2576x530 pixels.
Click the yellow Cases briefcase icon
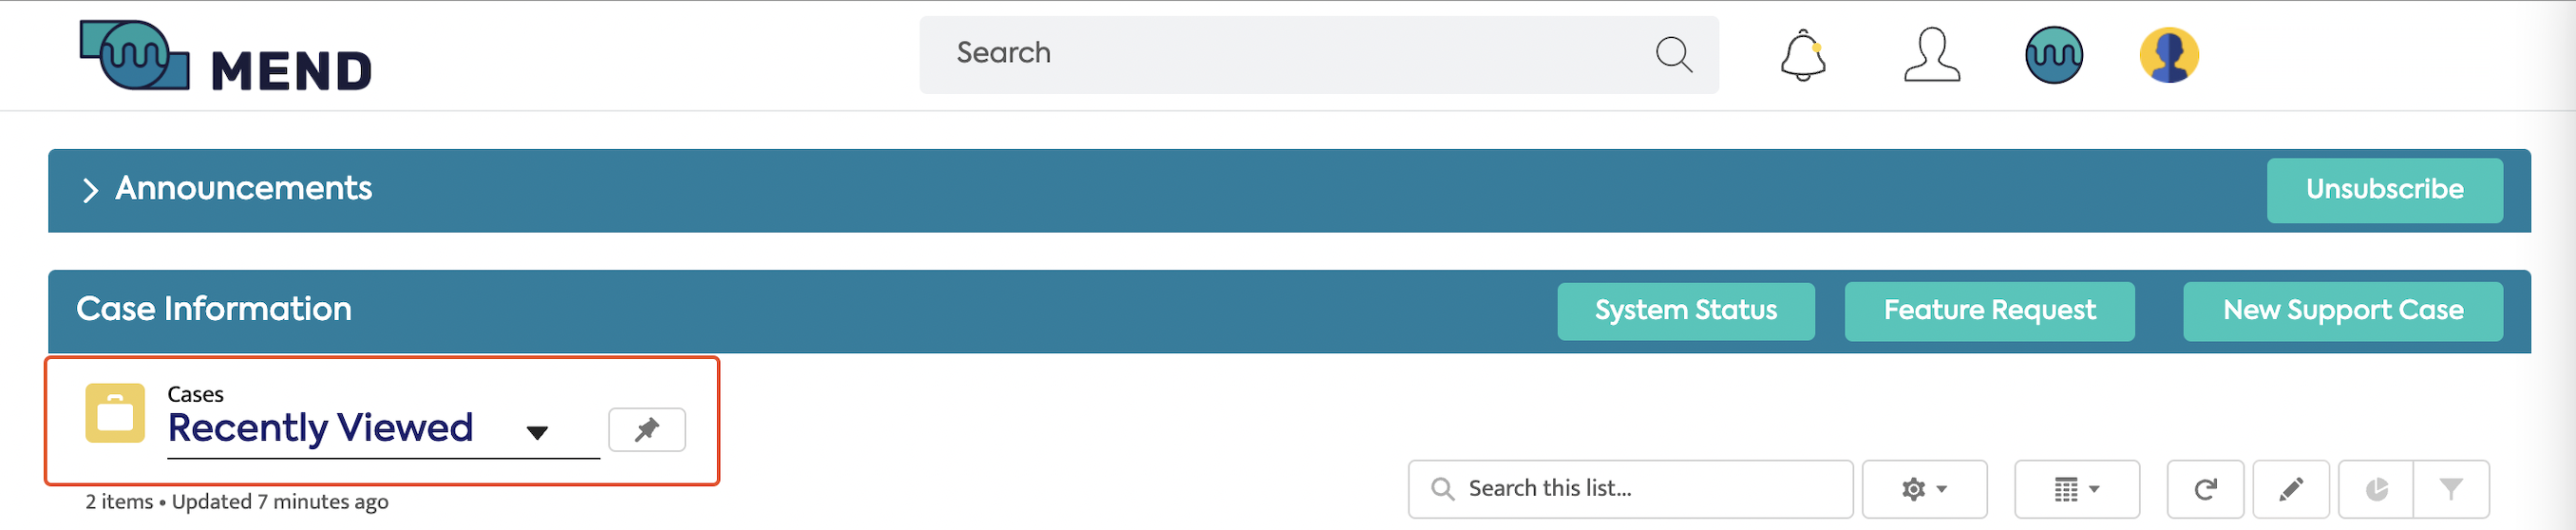click(115, 413)
